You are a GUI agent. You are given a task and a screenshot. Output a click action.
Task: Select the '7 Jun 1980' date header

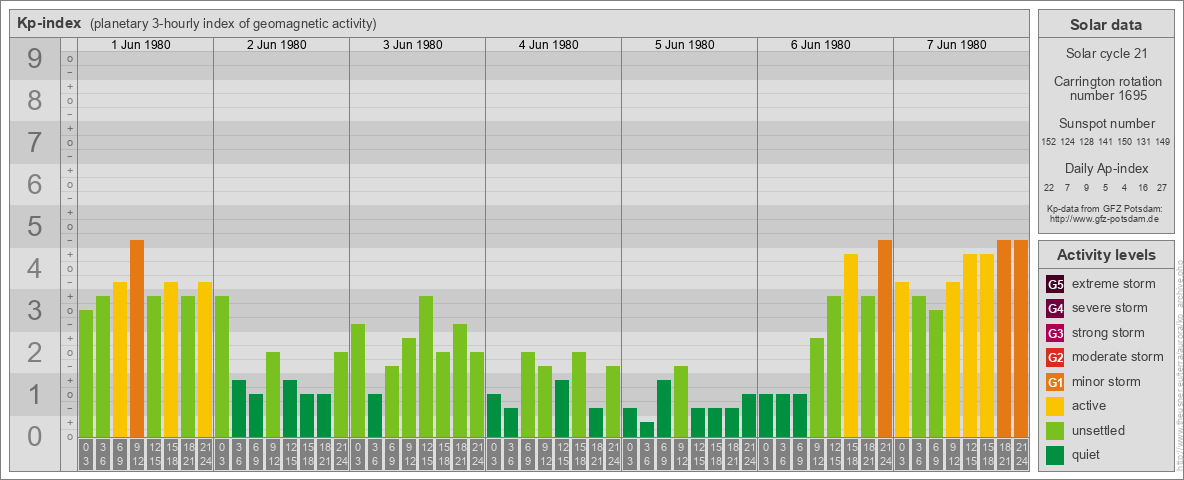[x=957, y=45]
